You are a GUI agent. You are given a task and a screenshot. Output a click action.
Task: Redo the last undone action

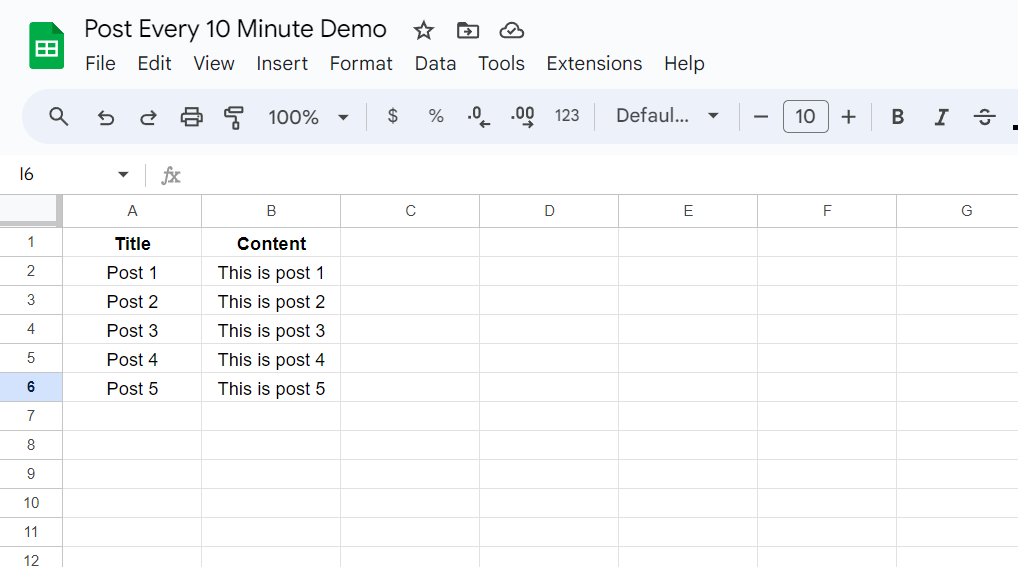point(148,117)
